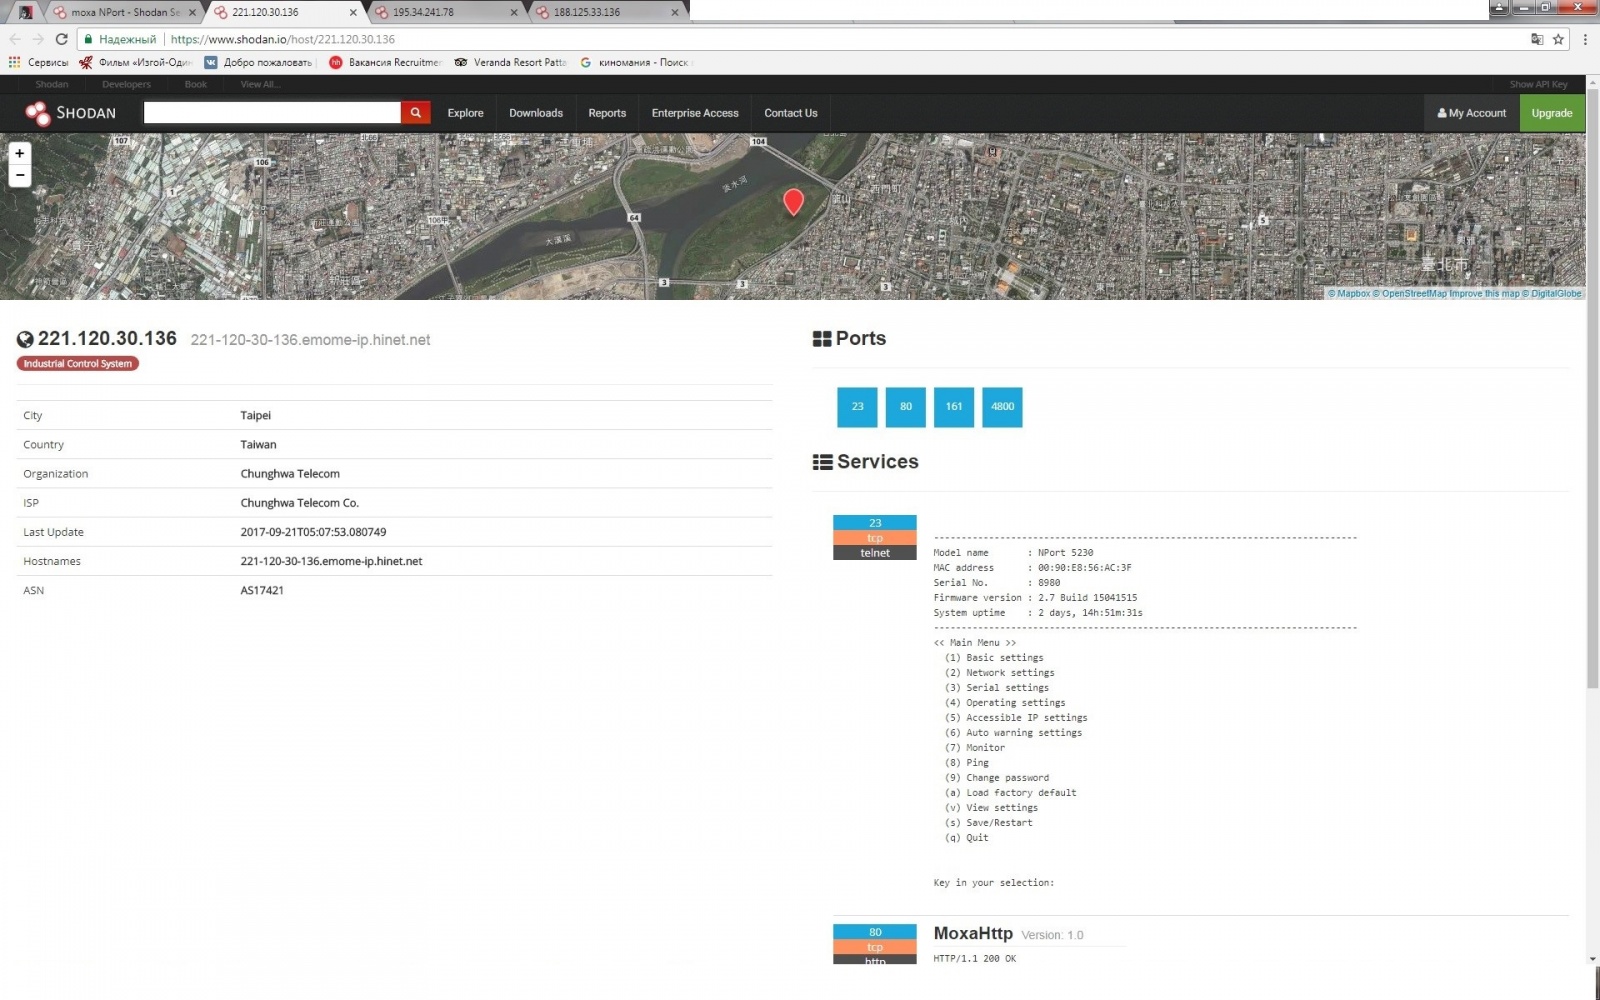Screen dimensions: 1600x1000
Task: Open the Вакансия Recruitment bookmark
Action: point(385,62)
